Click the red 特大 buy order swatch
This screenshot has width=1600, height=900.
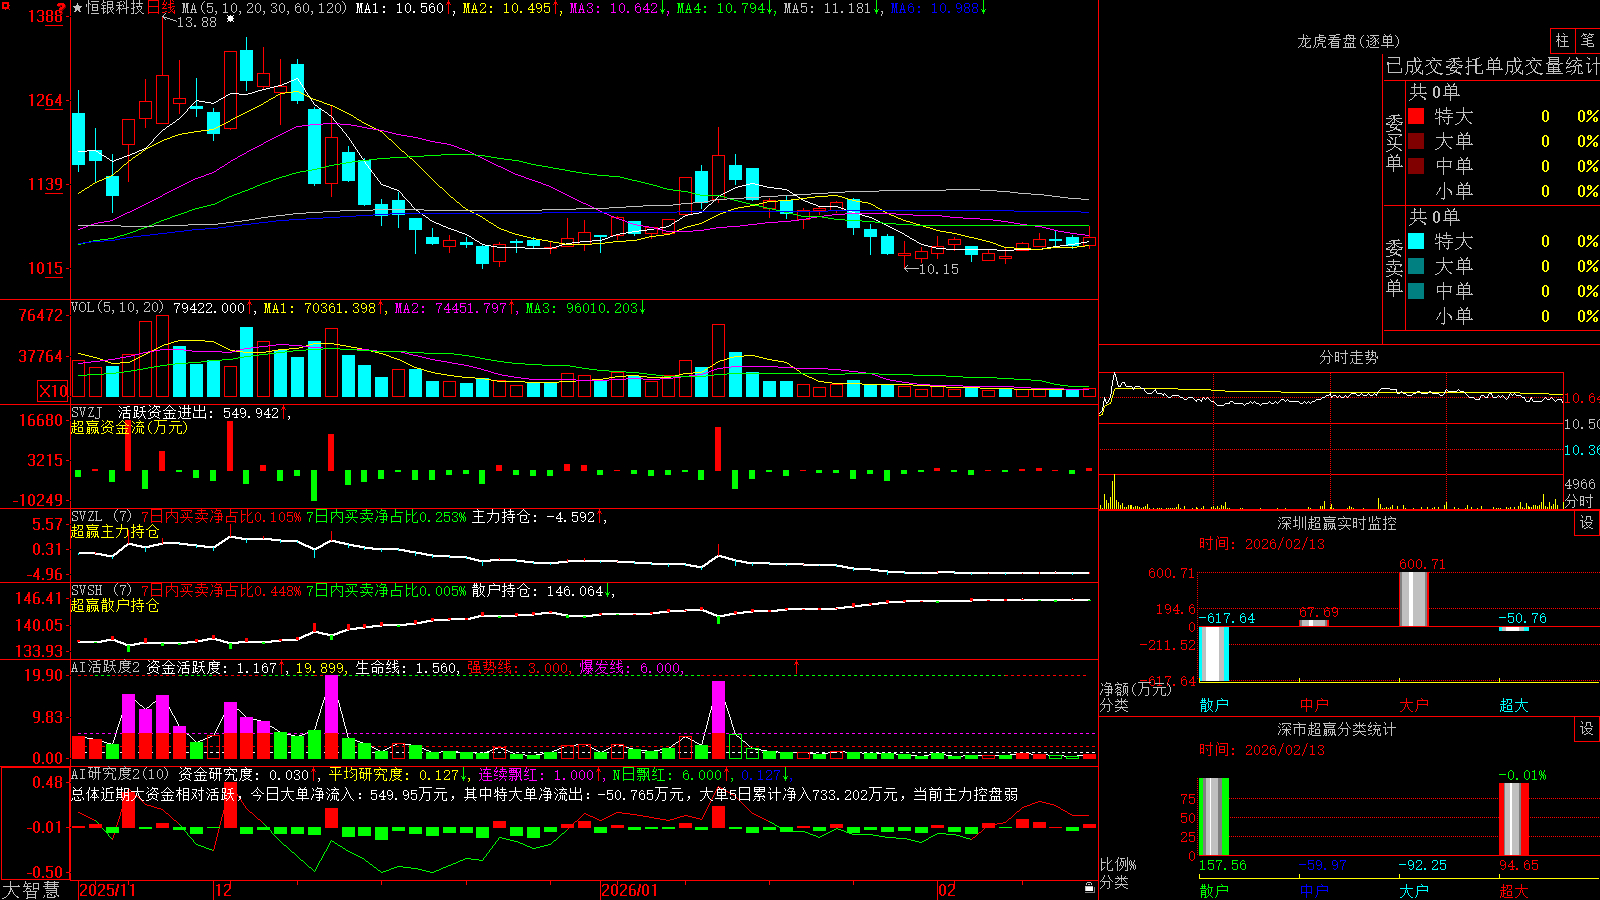(1416, 116)
